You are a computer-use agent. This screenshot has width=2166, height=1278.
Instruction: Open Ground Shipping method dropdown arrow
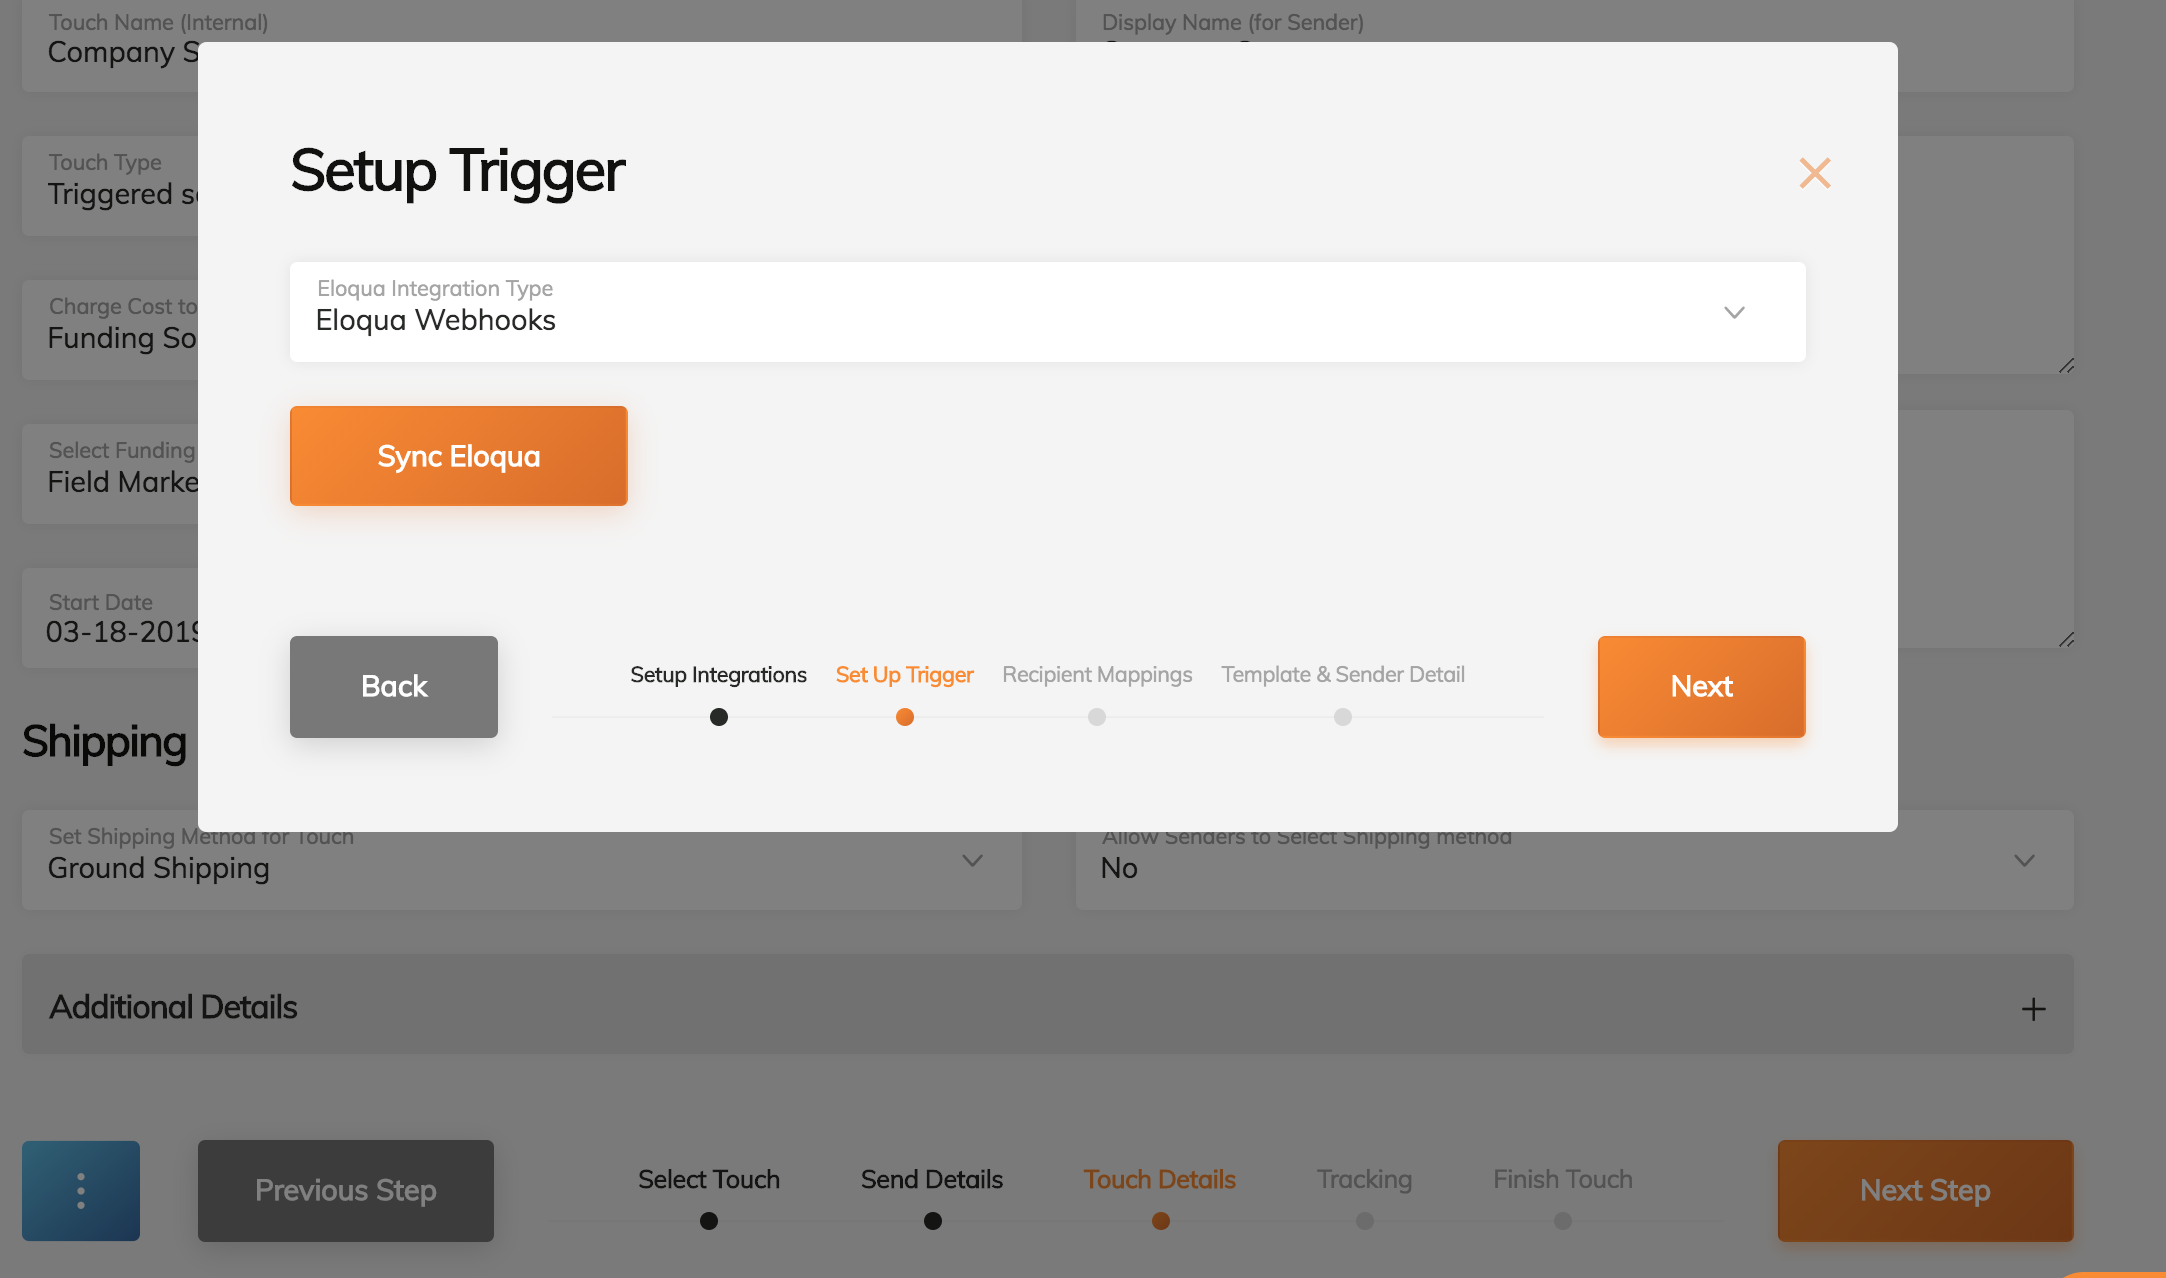(972, 861)
